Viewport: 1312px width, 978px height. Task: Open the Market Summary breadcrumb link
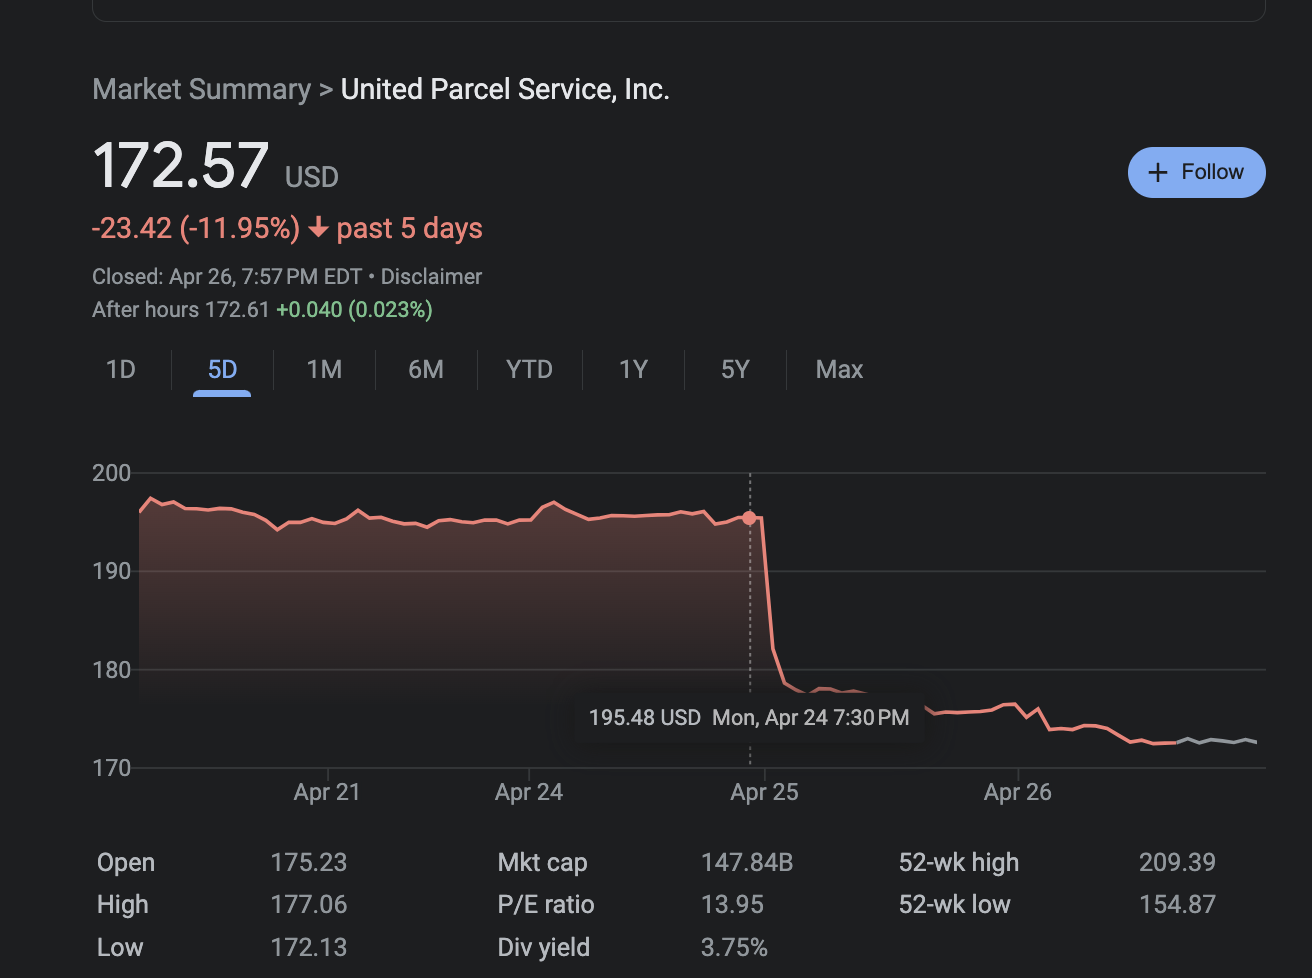pyautogui.click(x=201, y=89)
